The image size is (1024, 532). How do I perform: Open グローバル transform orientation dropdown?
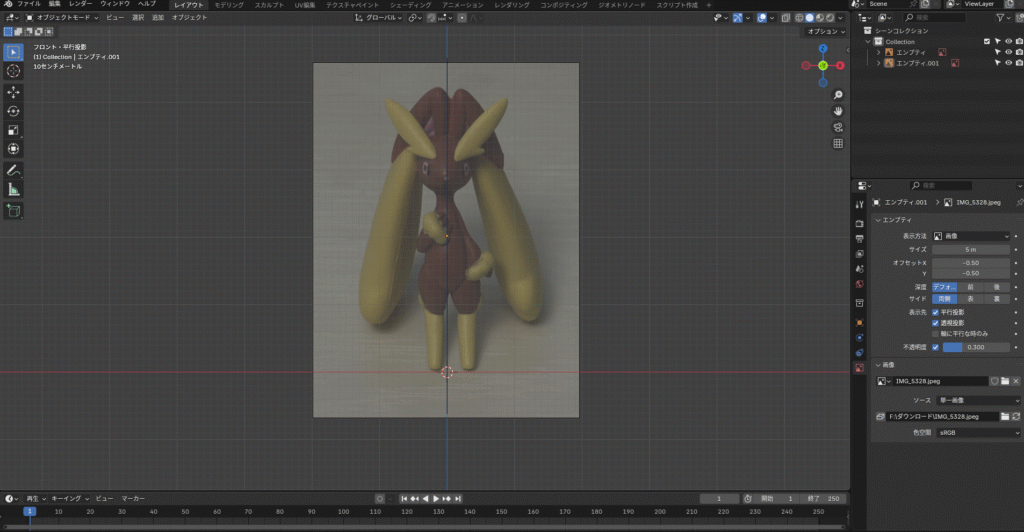click(x=379, y=18)
